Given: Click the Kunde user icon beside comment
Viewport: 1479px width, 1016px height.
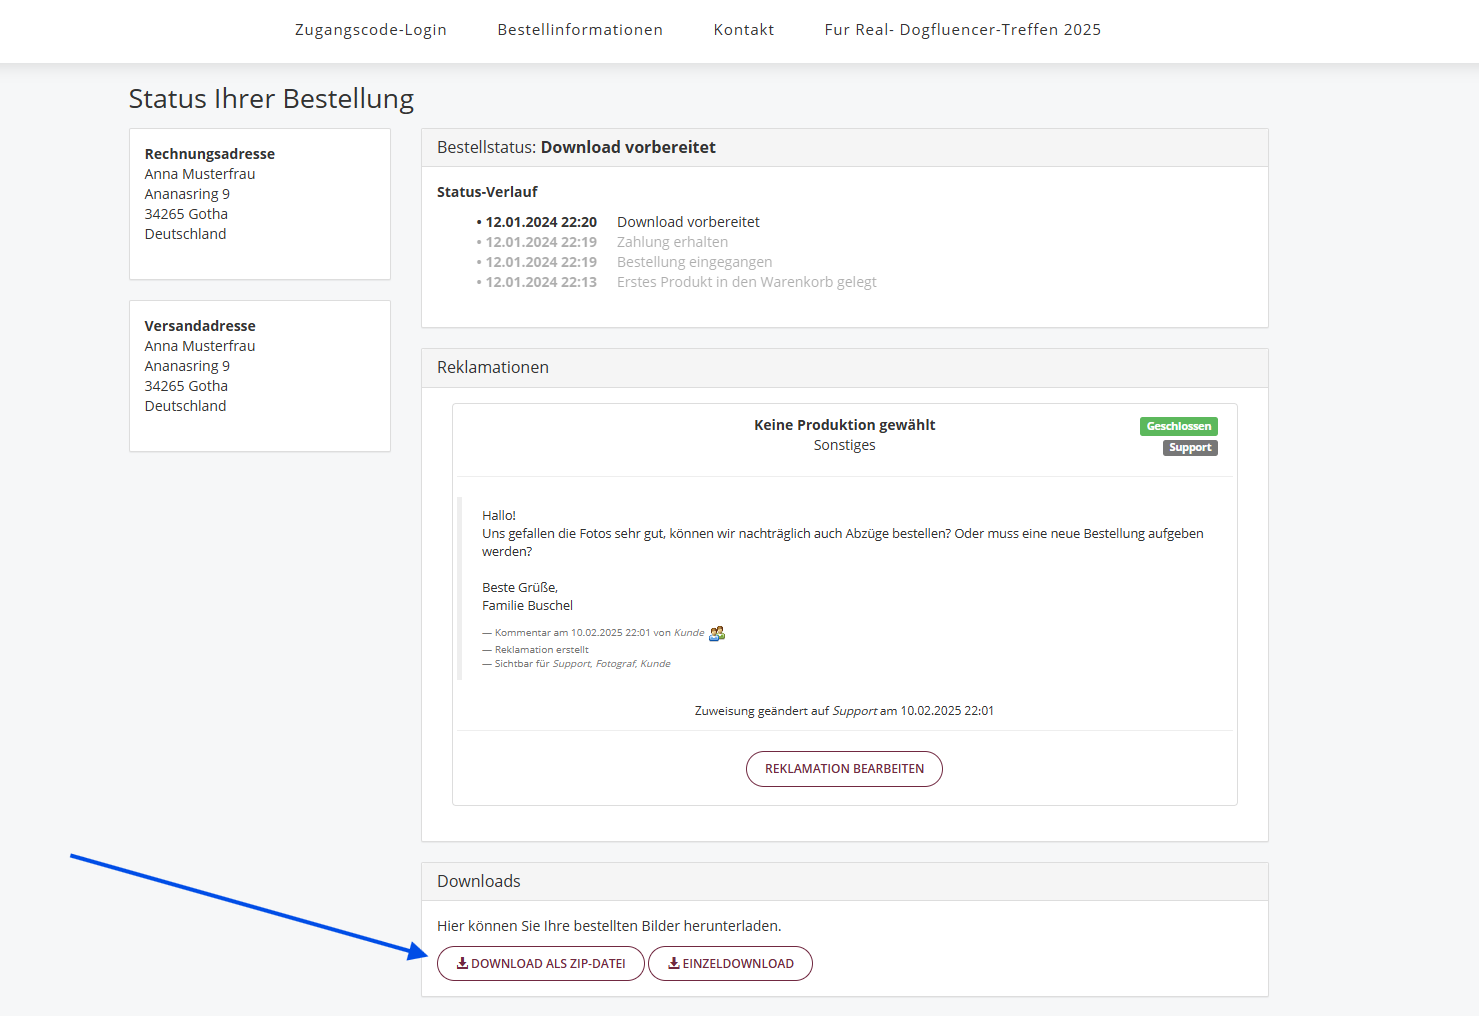Looking at the screenshot, I should coord(717,633).
